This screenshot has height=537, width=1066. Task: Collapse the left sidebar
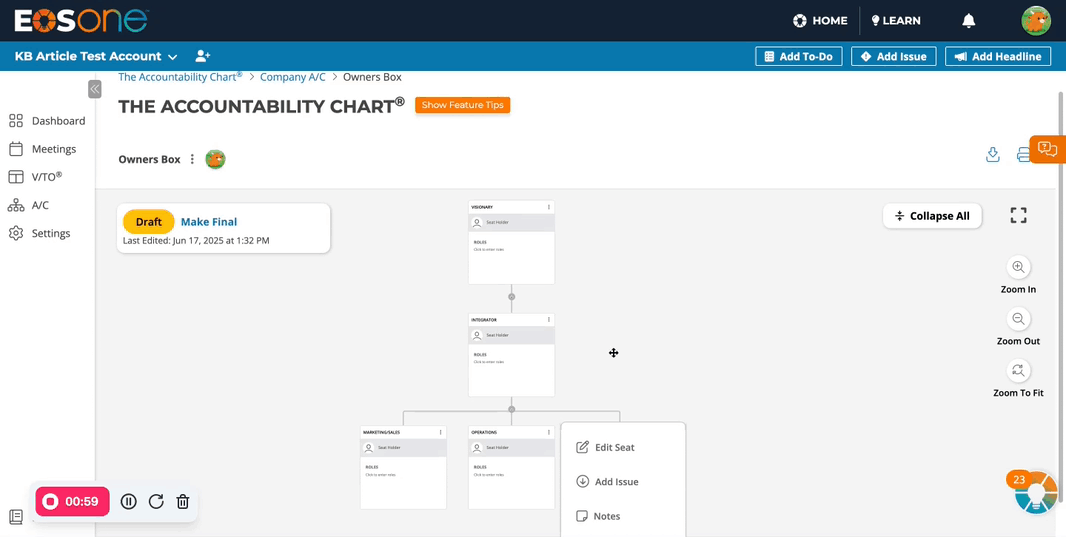[94, 89]
